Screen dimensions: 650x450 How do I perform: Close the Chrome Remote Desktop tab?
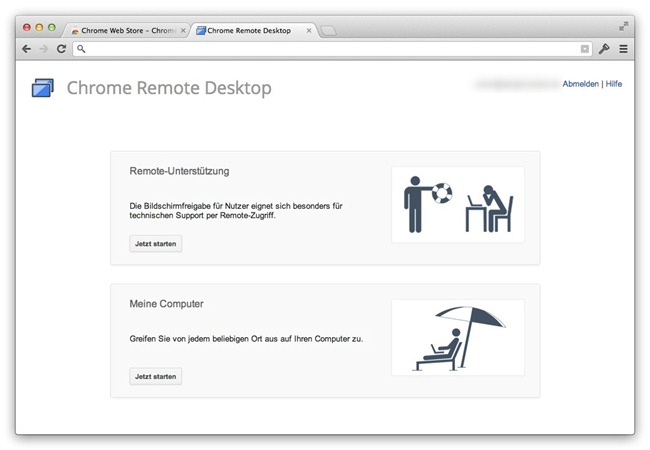pyautogui.click(x=308, y=31)
